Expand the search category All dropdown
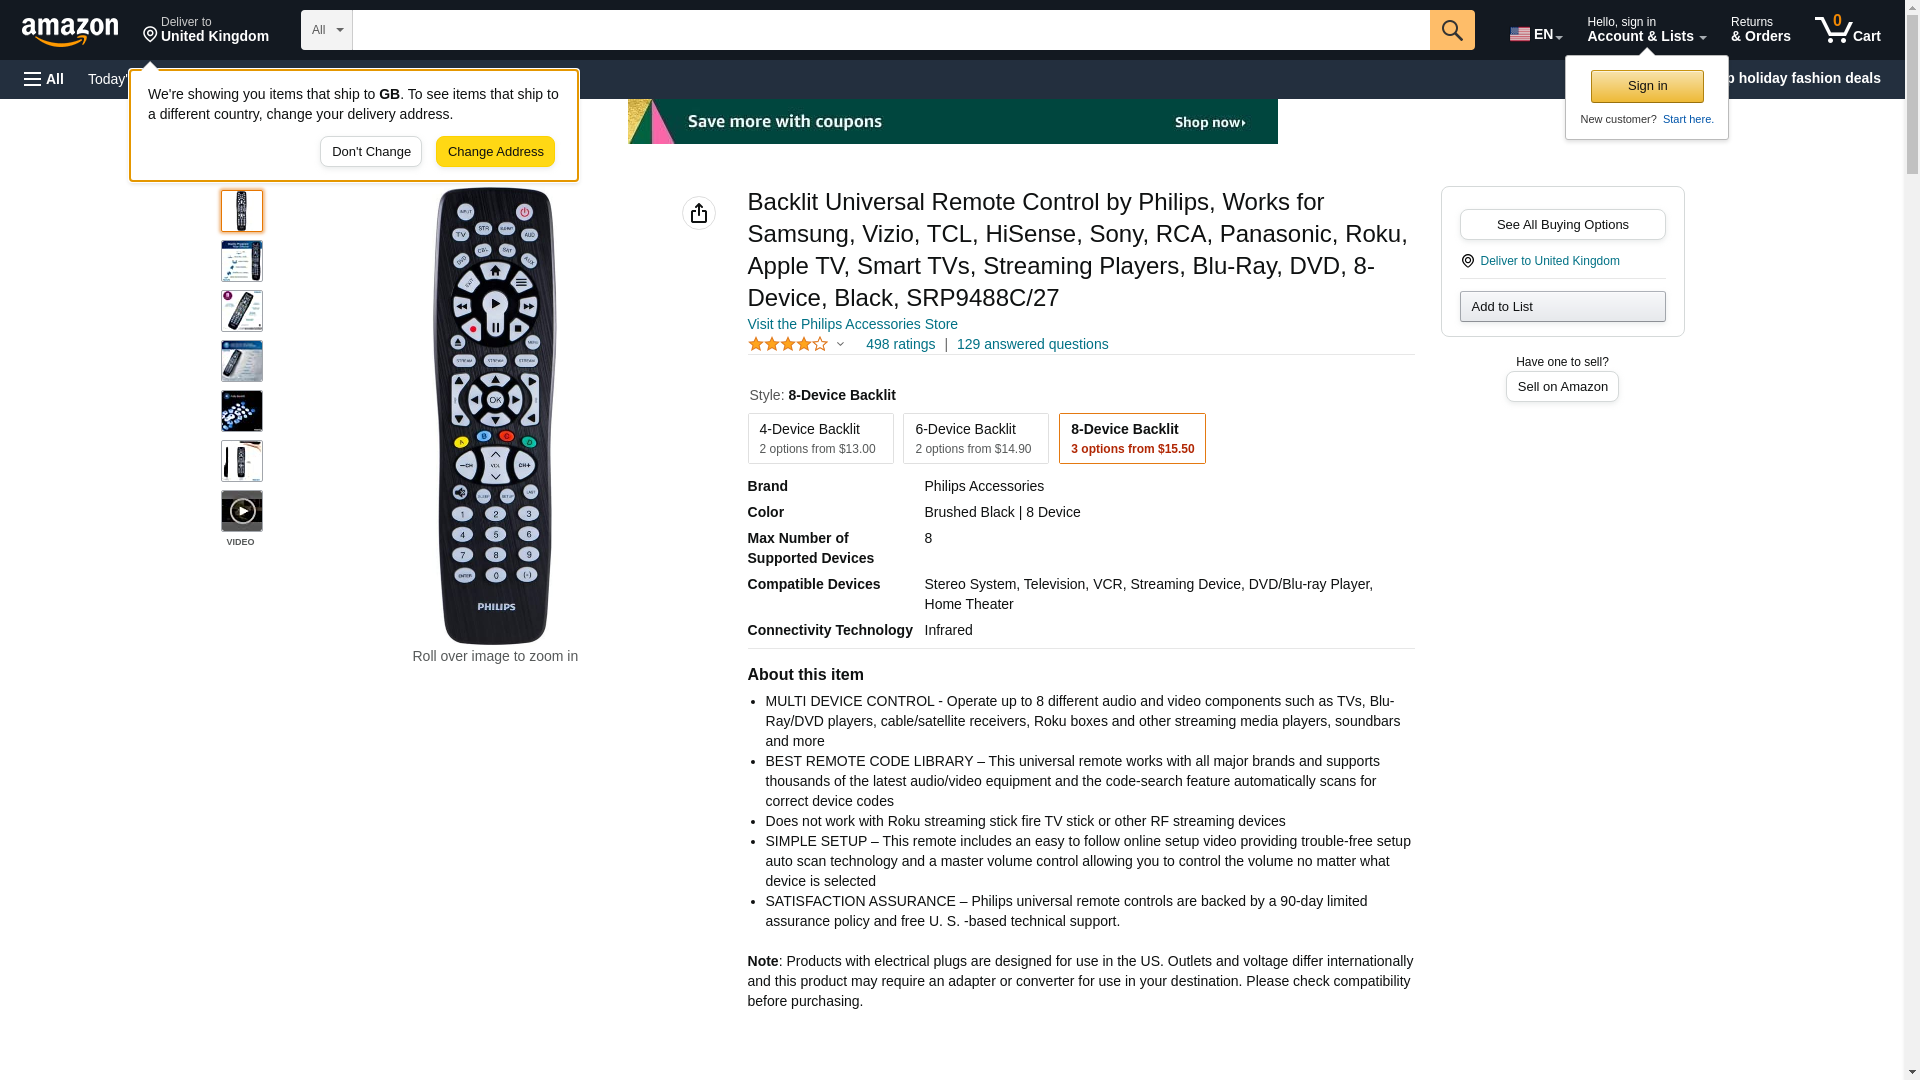1920x1080 pixels. click(x=327, y=30)
